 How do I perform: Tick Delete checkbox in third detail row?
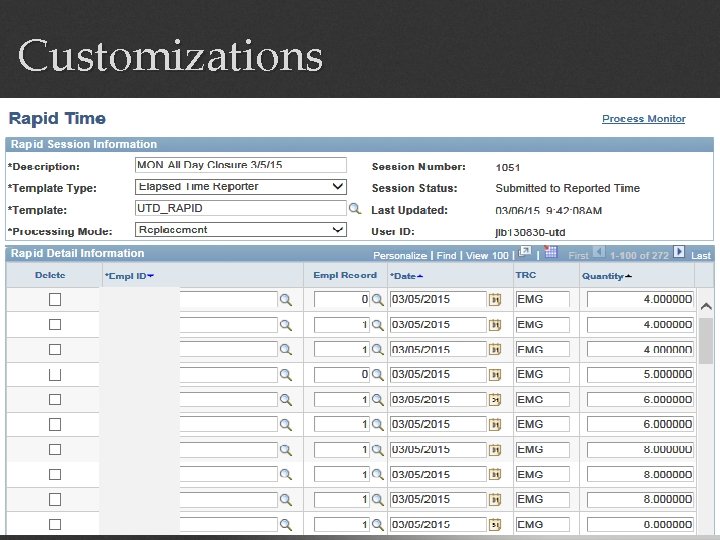(55, 349)
